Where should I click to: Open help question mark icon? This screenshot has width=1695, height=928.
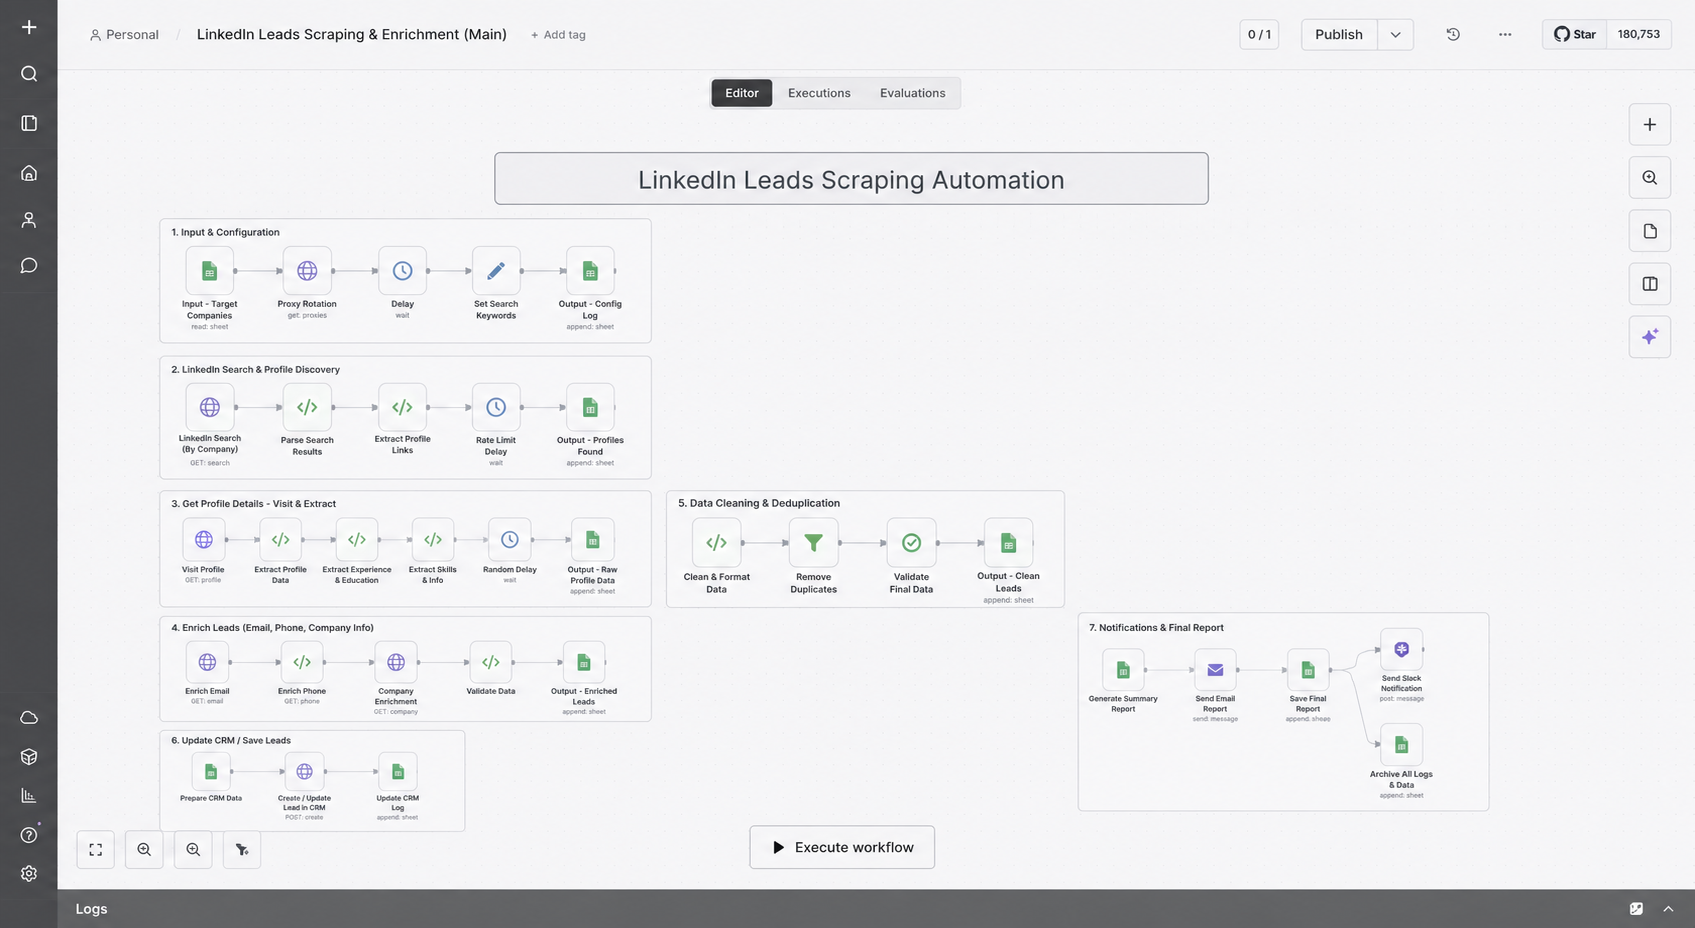pos(29,835)
